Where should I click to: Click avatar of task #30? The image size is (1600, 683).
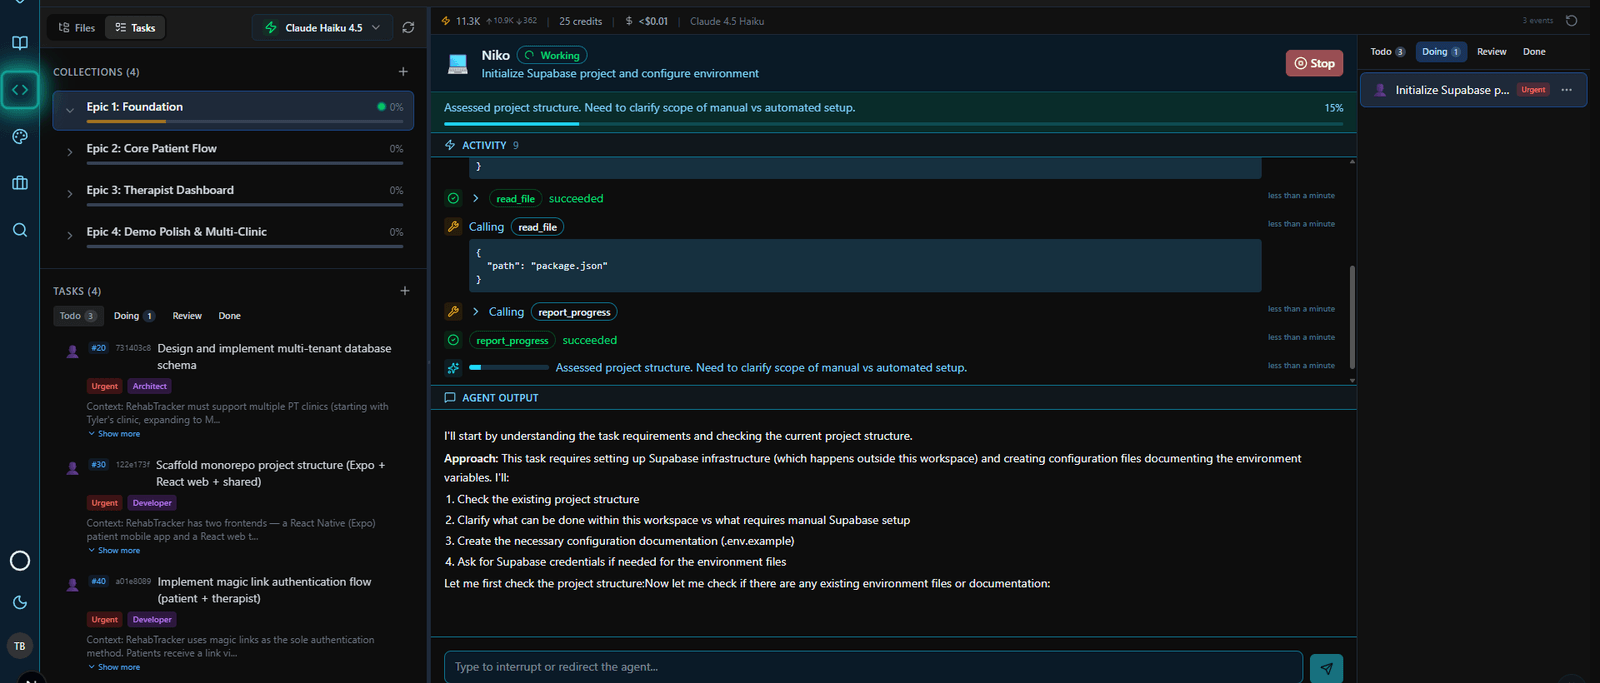pyautogui.click(x=72, y=468)
